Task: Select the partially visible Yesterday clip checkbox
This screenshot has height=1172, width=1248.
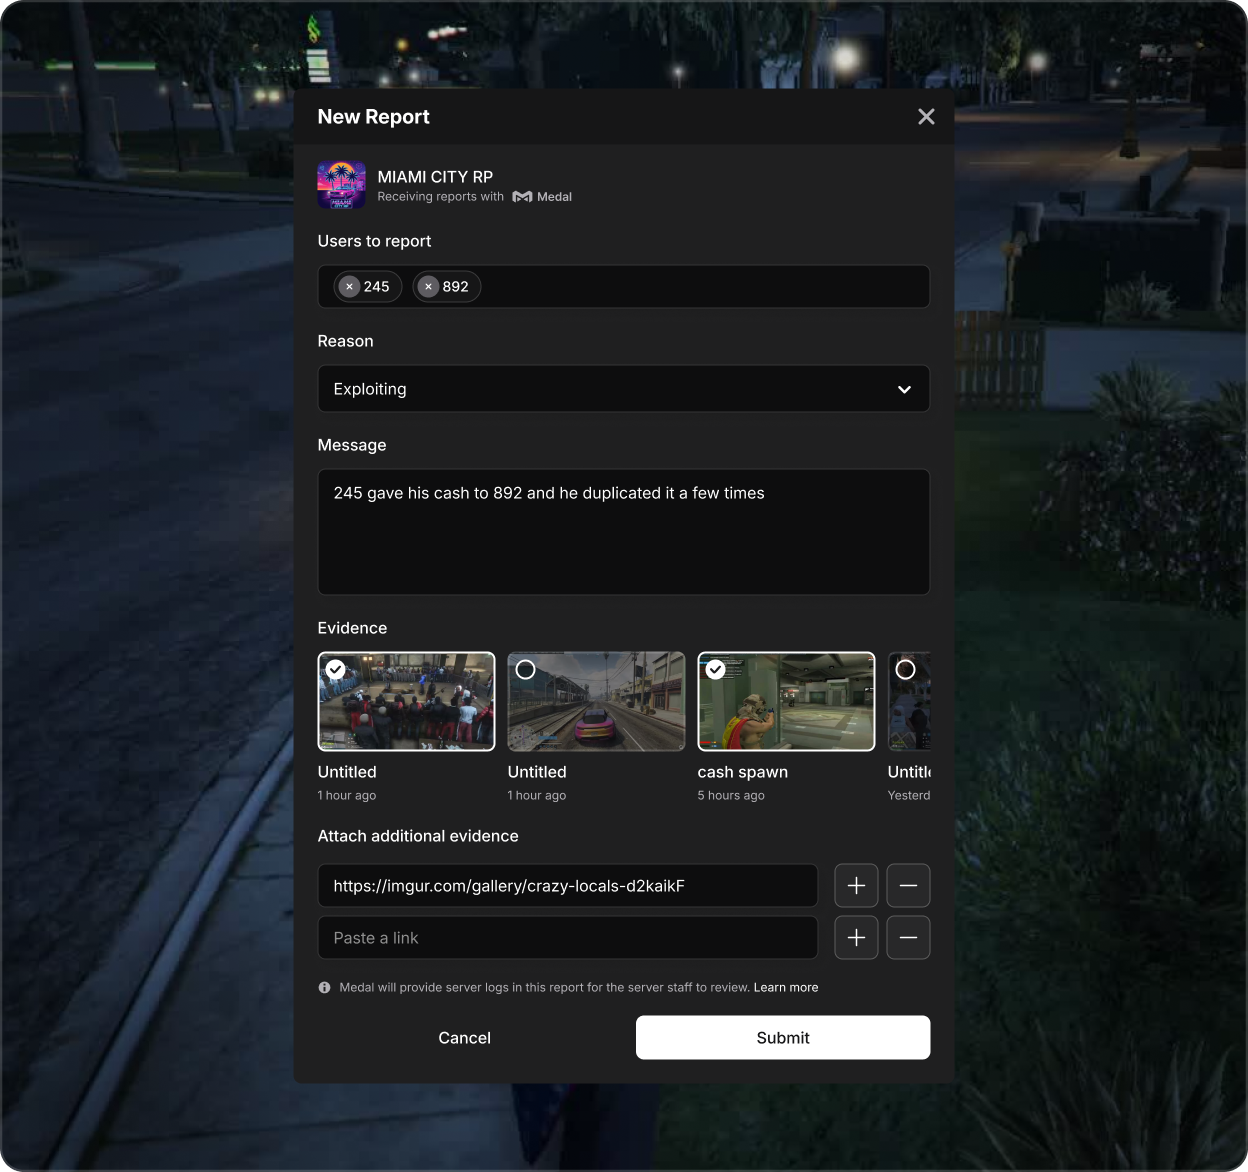Action: tap(906, 670)
